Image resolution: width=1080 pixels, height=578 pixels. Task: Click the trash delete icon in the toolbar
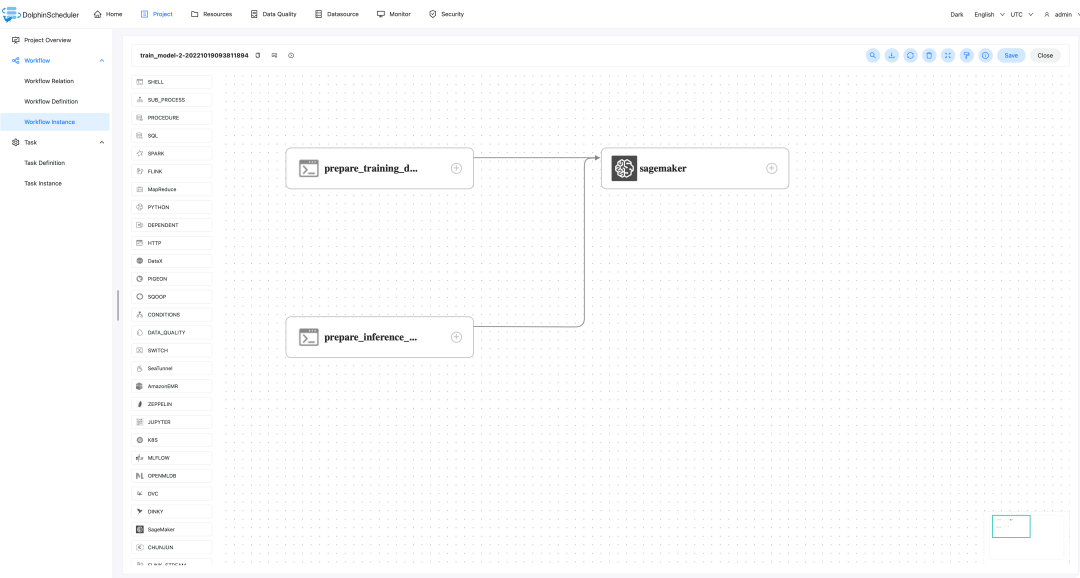click(929, 55)
